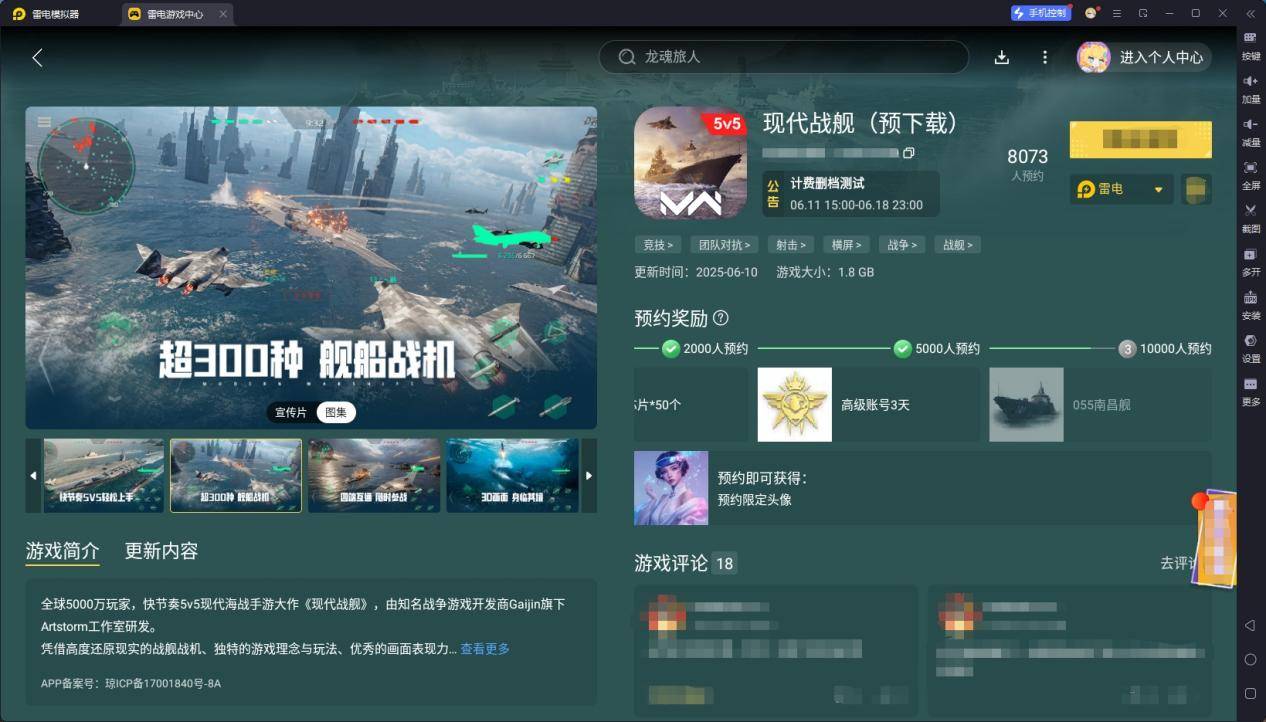Focus the 龙魂旅人 search field
The width and height of the screenshot is (1266, 722).
tap(783, 57)
